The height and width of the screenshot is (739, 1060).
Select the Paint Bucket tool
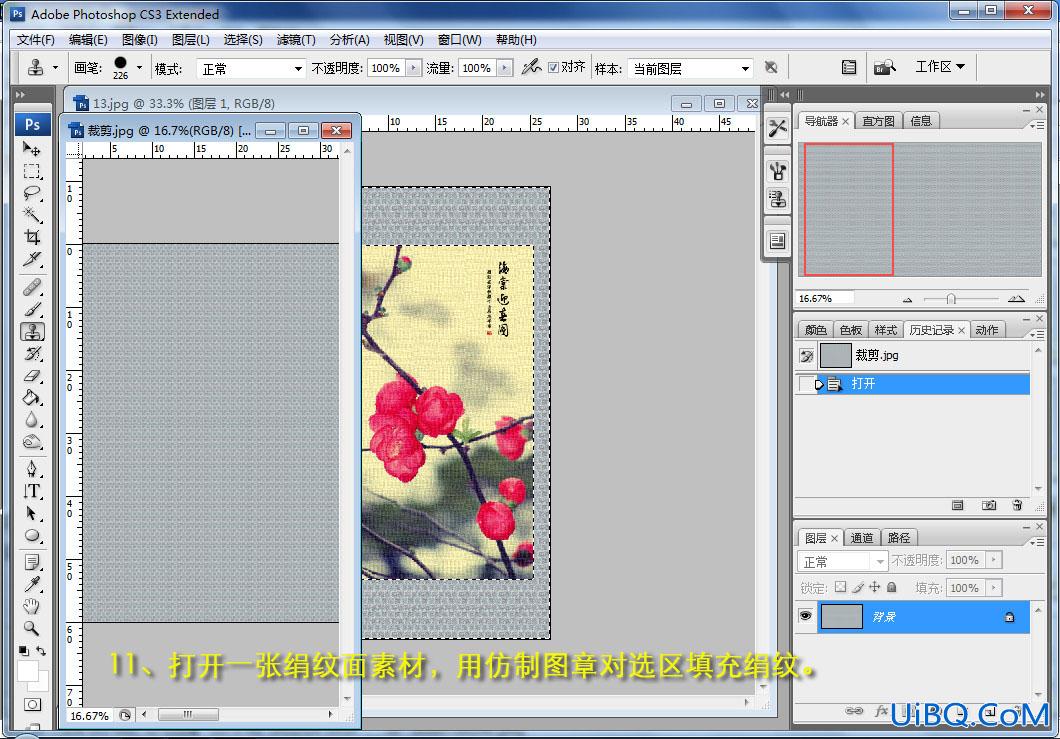[x=32, y=398]
